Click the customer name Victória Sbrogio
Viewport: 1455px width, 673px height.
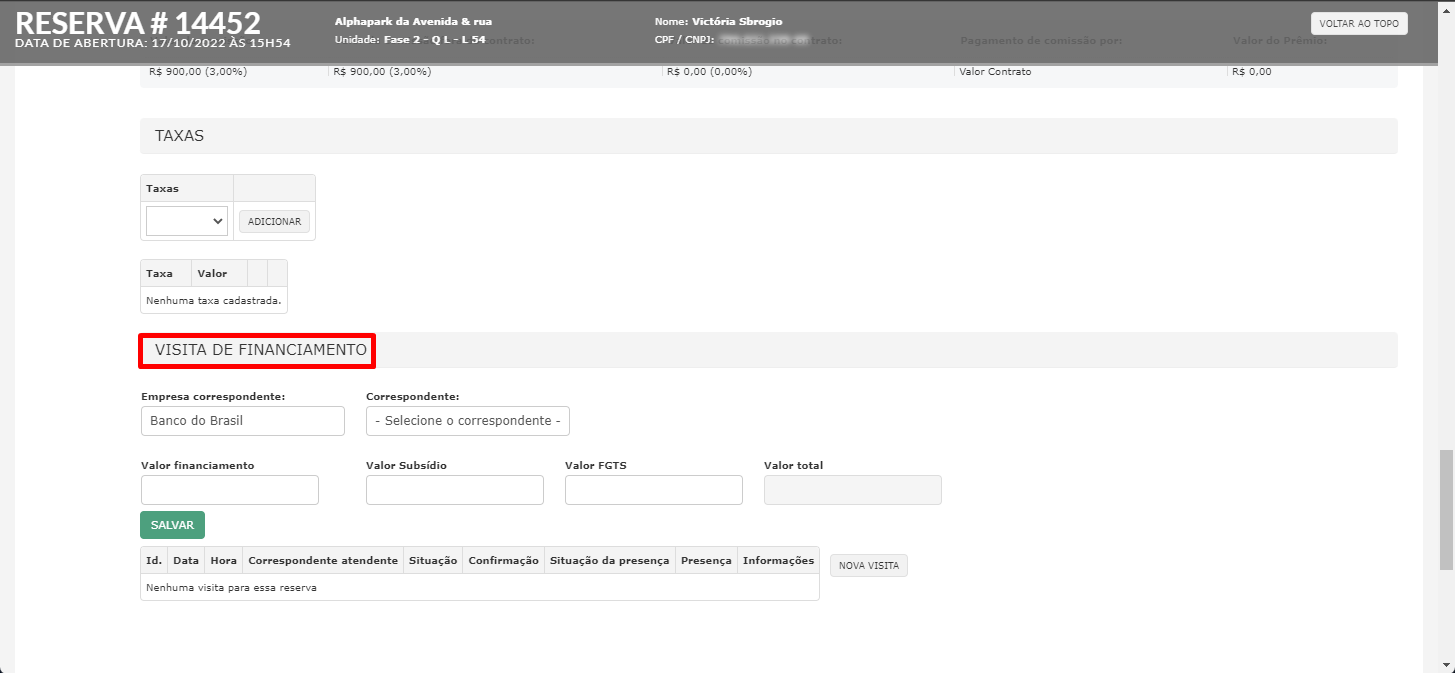pos(737,21)
